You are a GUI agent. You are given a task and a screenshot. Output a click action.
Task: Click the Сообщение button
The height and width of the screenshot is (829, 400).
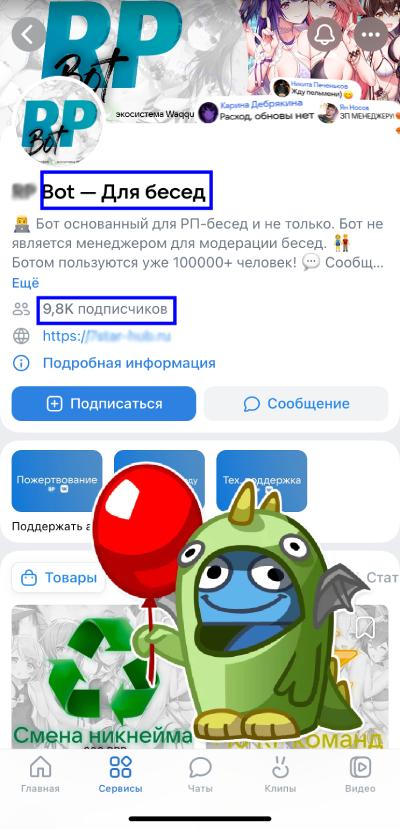(296, 403)
